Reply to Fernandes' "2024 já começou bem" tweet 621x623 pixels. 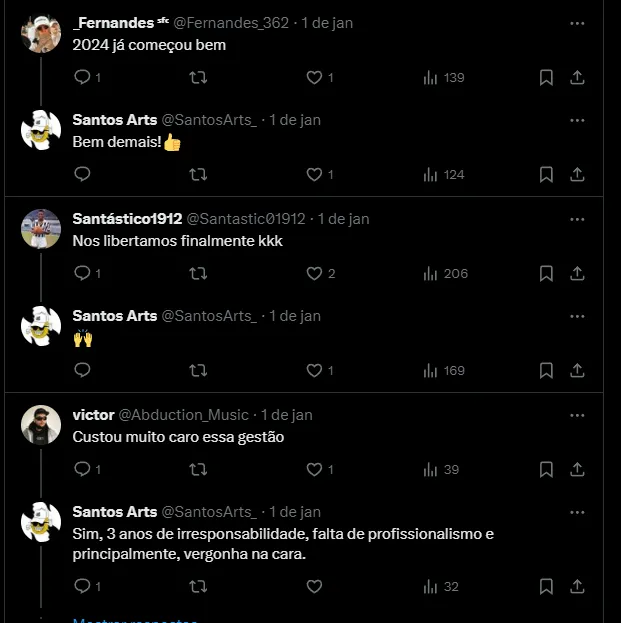(x=83, y=77)
